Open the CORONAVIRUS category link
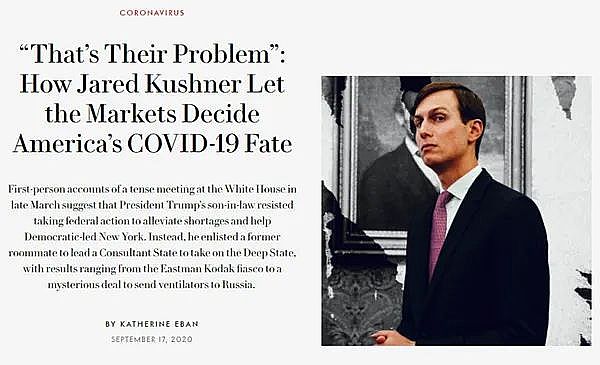Viewport: 600px width, 365px height. pos(152,13)
